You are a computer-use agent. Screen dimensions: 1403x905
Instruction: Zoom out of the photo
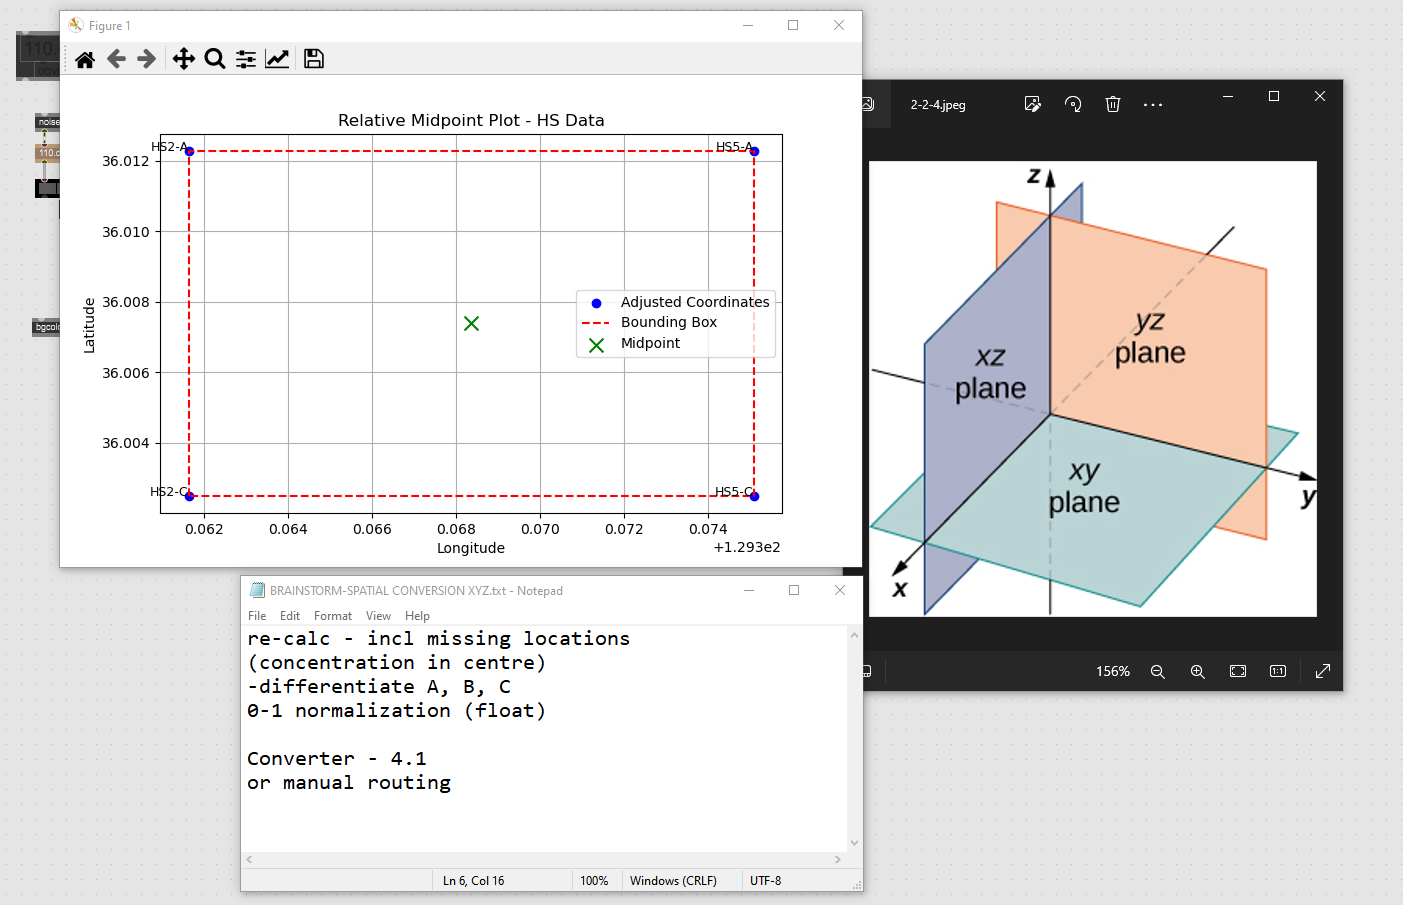(1158, 672)
